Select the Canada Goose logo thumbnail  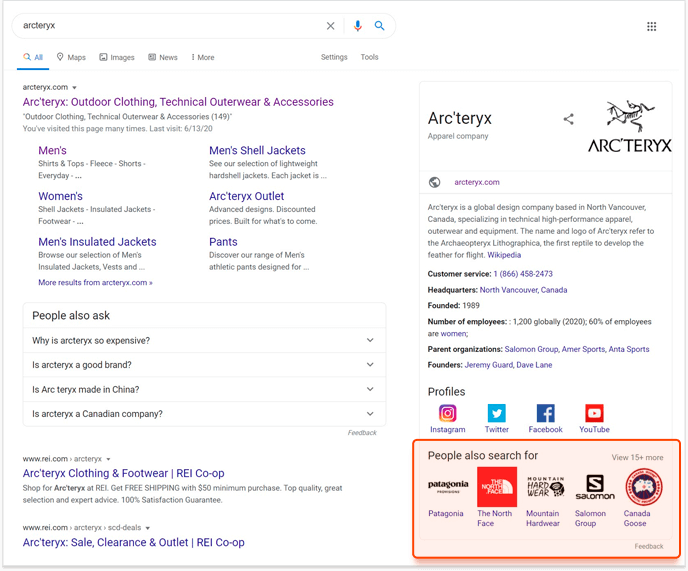[x=644, y=487]
